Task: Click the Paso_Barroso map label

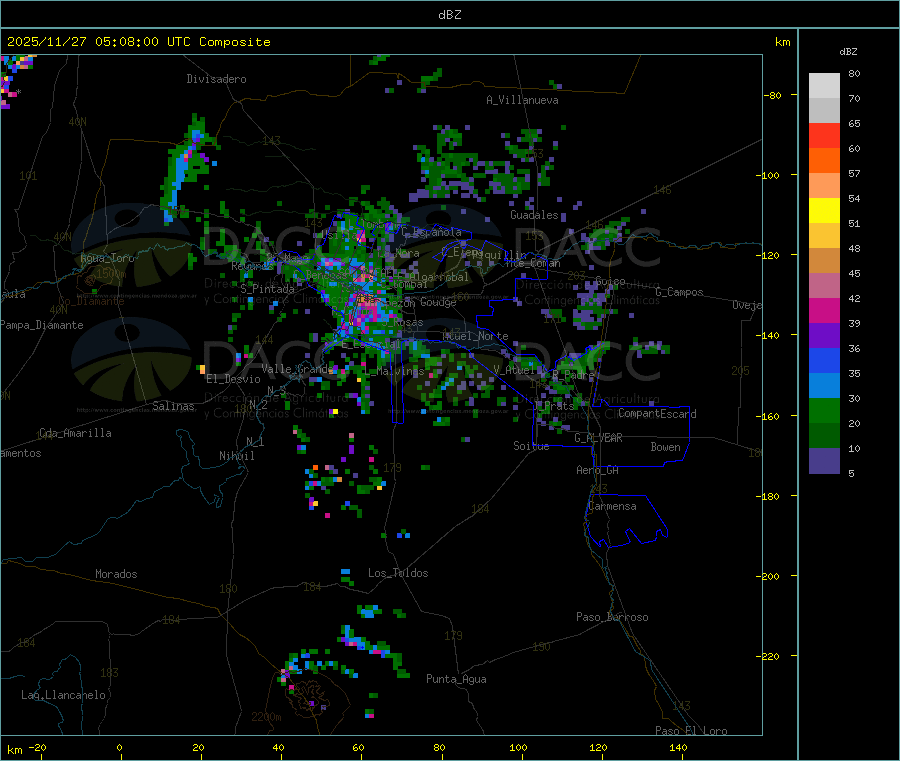Action: [612, 617]
